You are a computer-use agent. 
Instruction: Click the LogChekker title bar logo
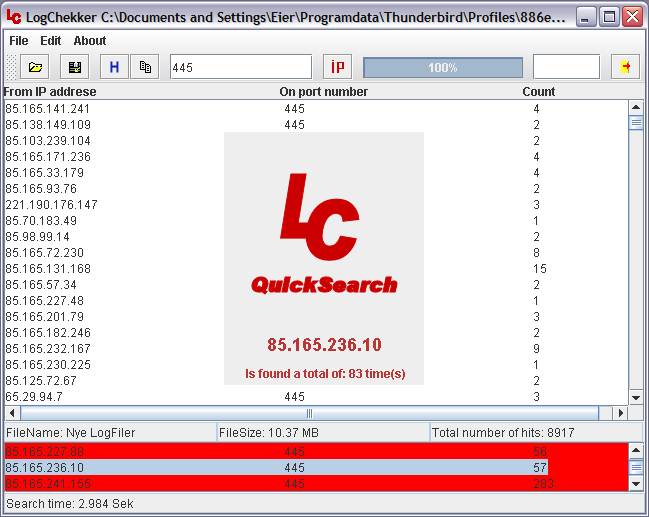[x=14, y=17]
